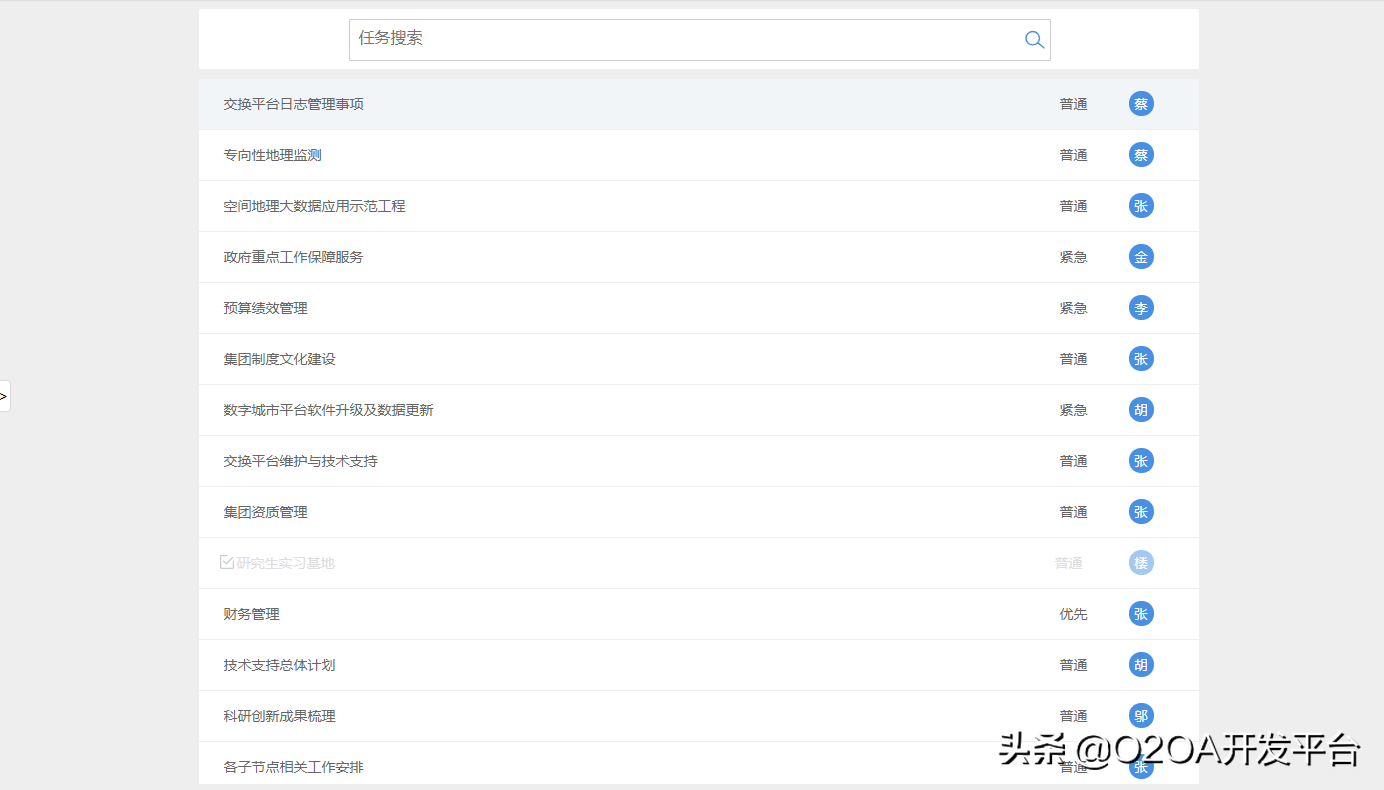
Task: Toggle the checkbox before 研究生实习基地
Action: 227,561
